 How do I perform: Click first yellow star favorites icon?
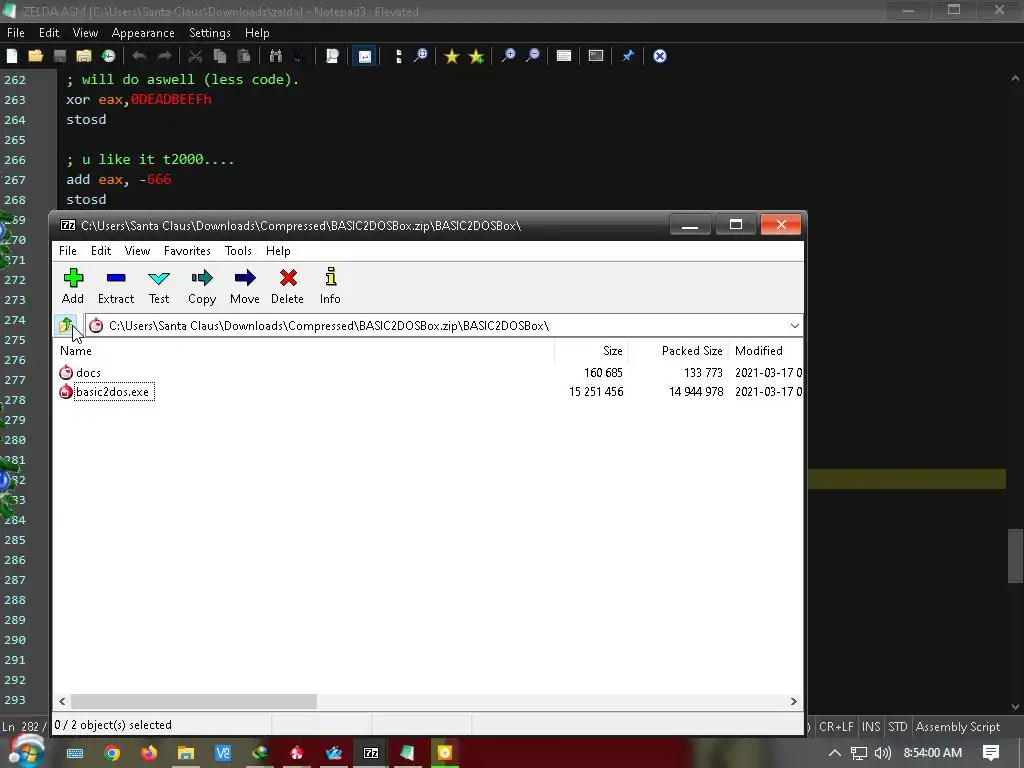(451, 56)
